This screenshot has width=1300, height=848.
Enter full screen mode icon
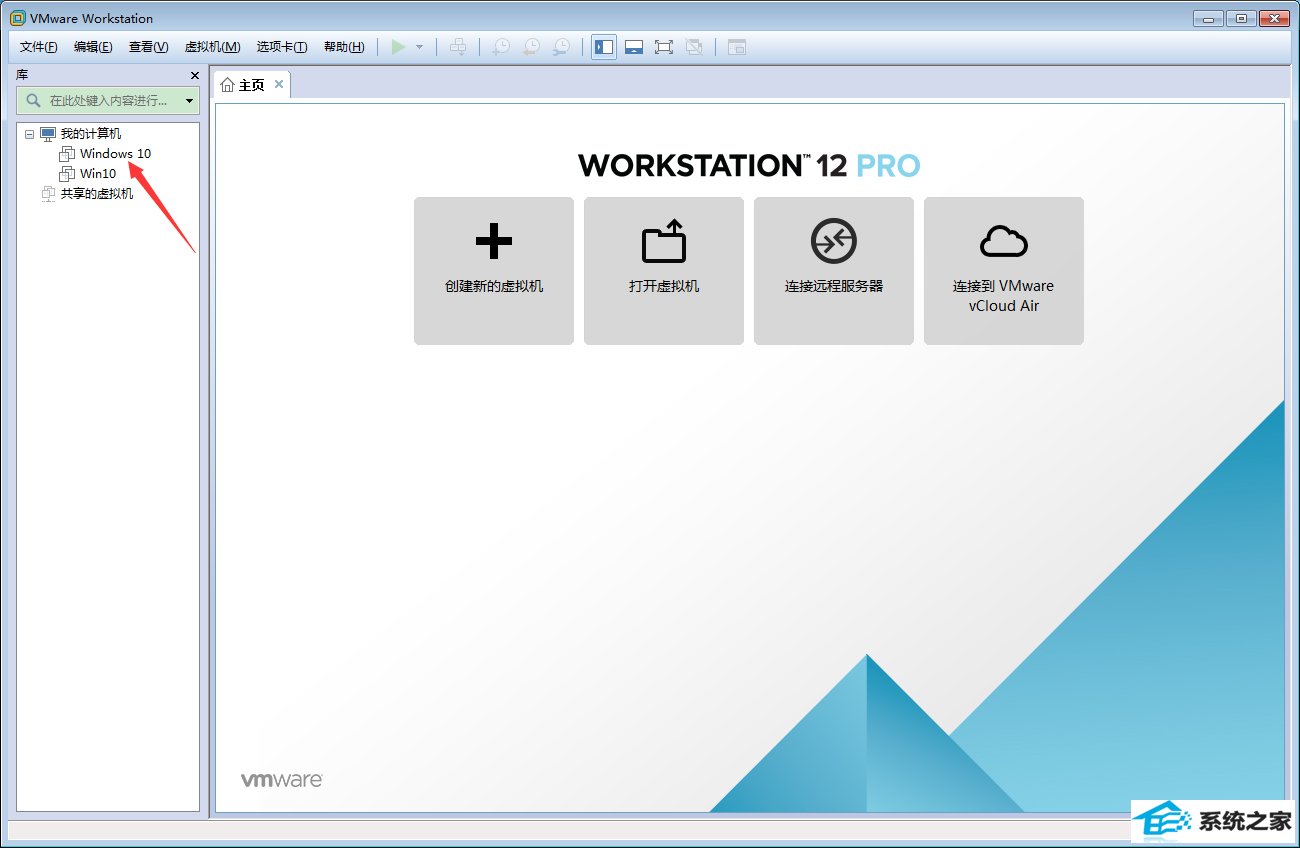tap(663, 47)
